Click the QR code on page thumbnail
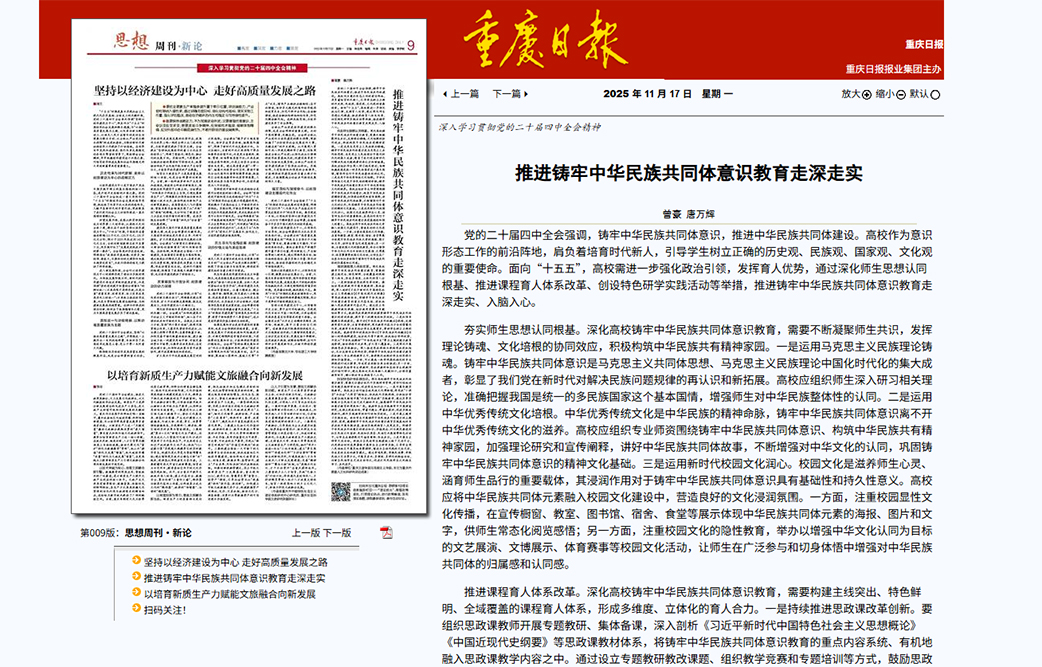This screenshot has width=1042, height=667. point(341,492)
